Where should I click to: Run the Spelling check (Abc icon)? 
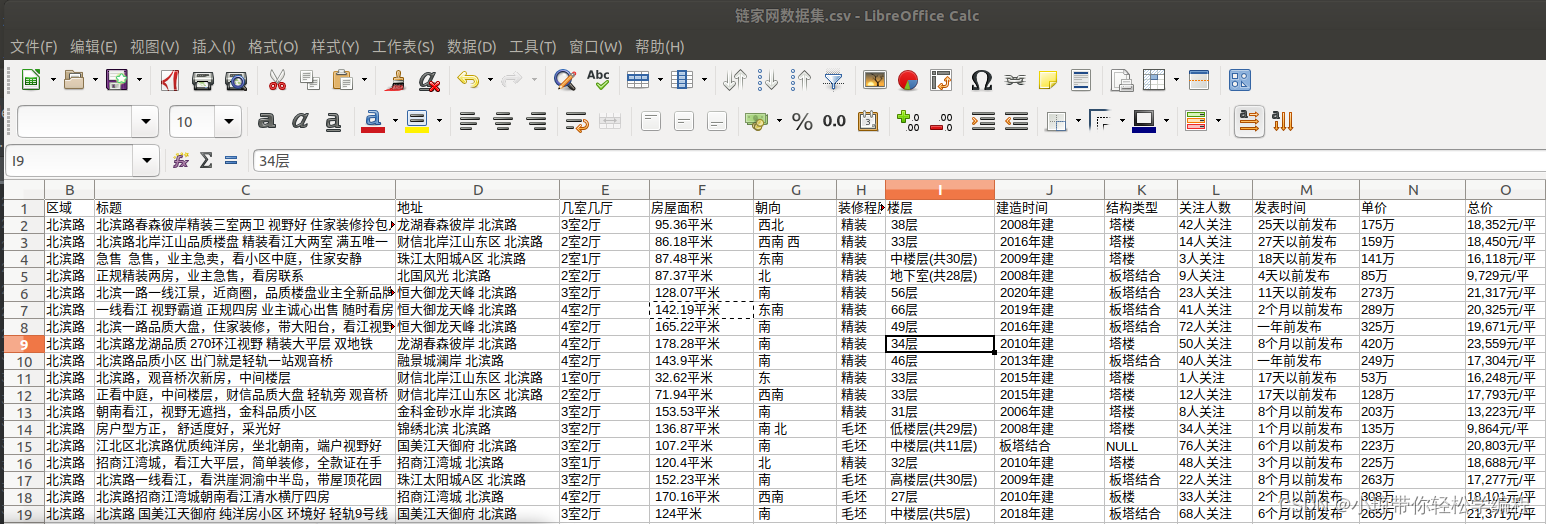coord(598,80)
